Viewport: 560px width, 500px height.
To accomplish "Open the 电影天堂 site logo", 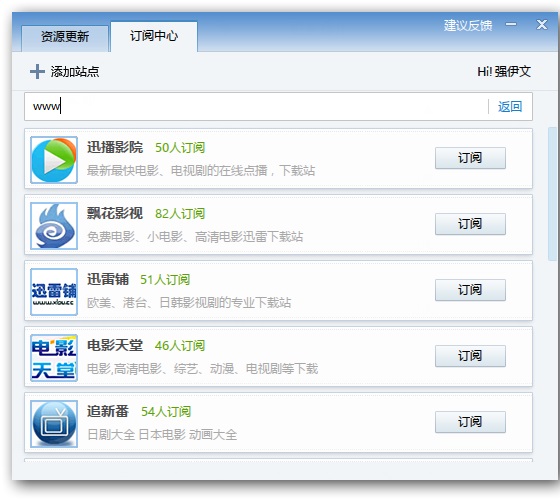I will 54,358.
